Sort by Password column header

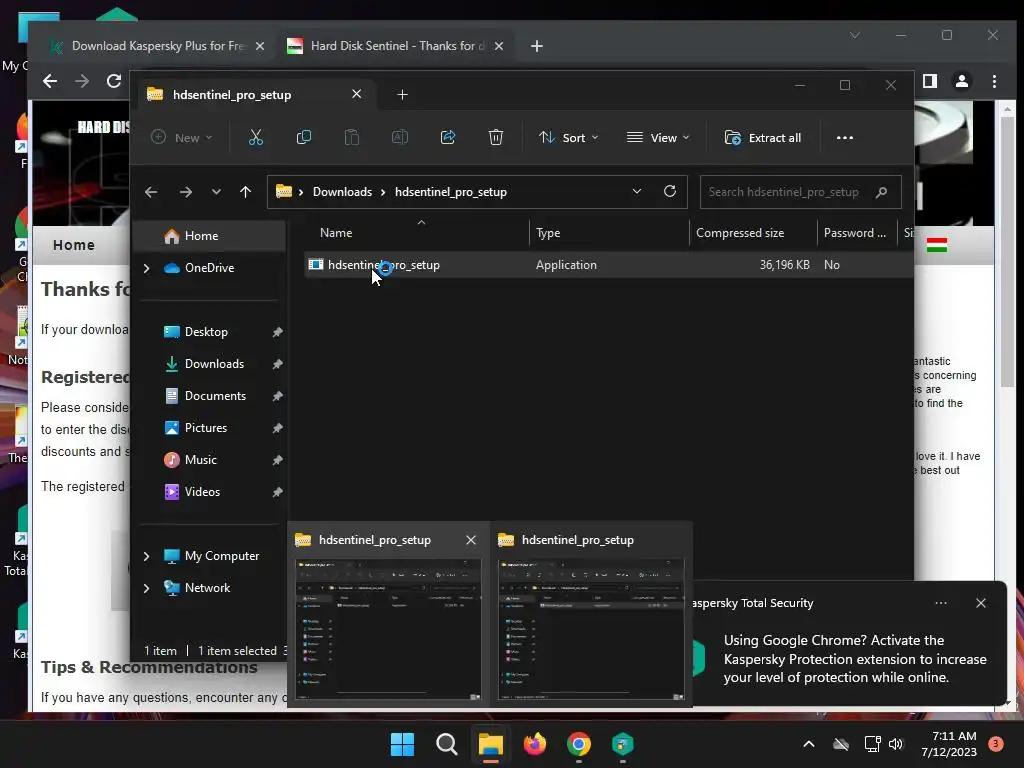tap(857, 232)
